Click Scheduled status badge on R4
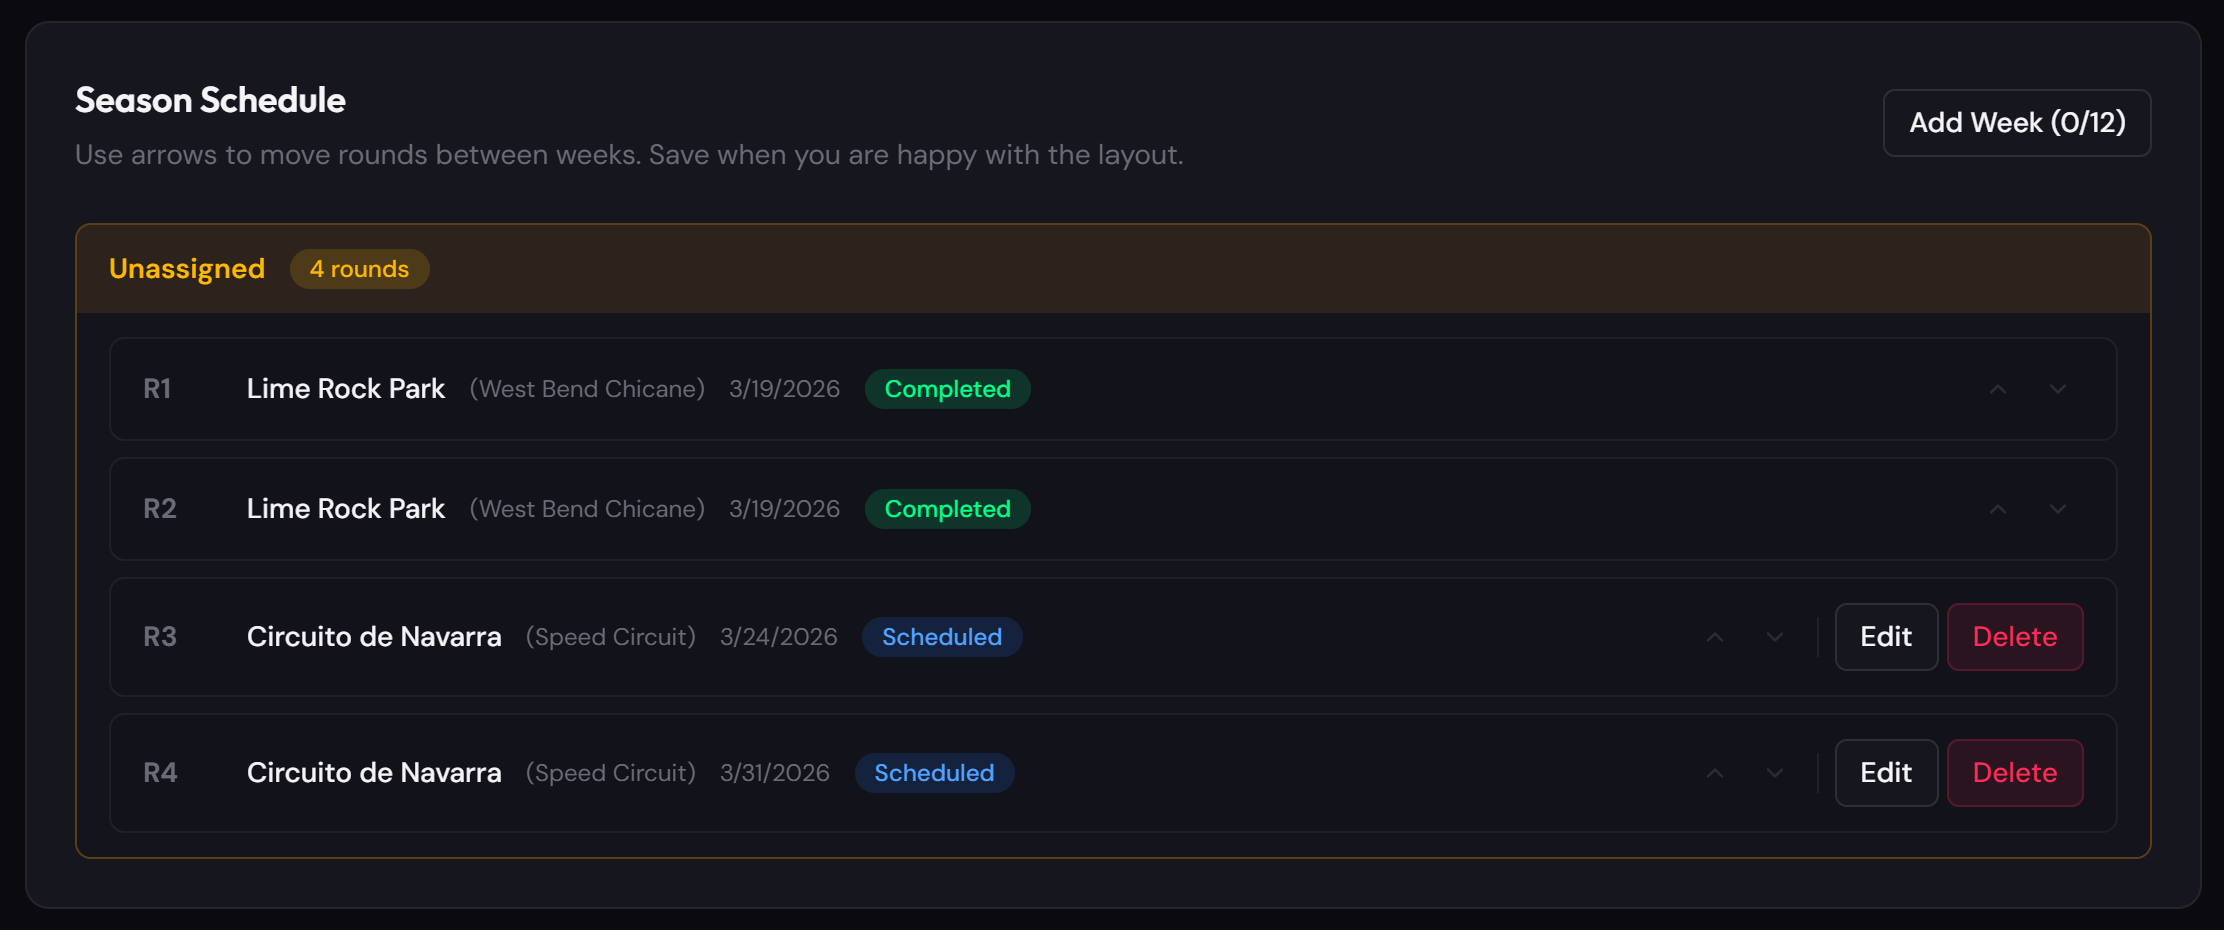 click(934, 773)
